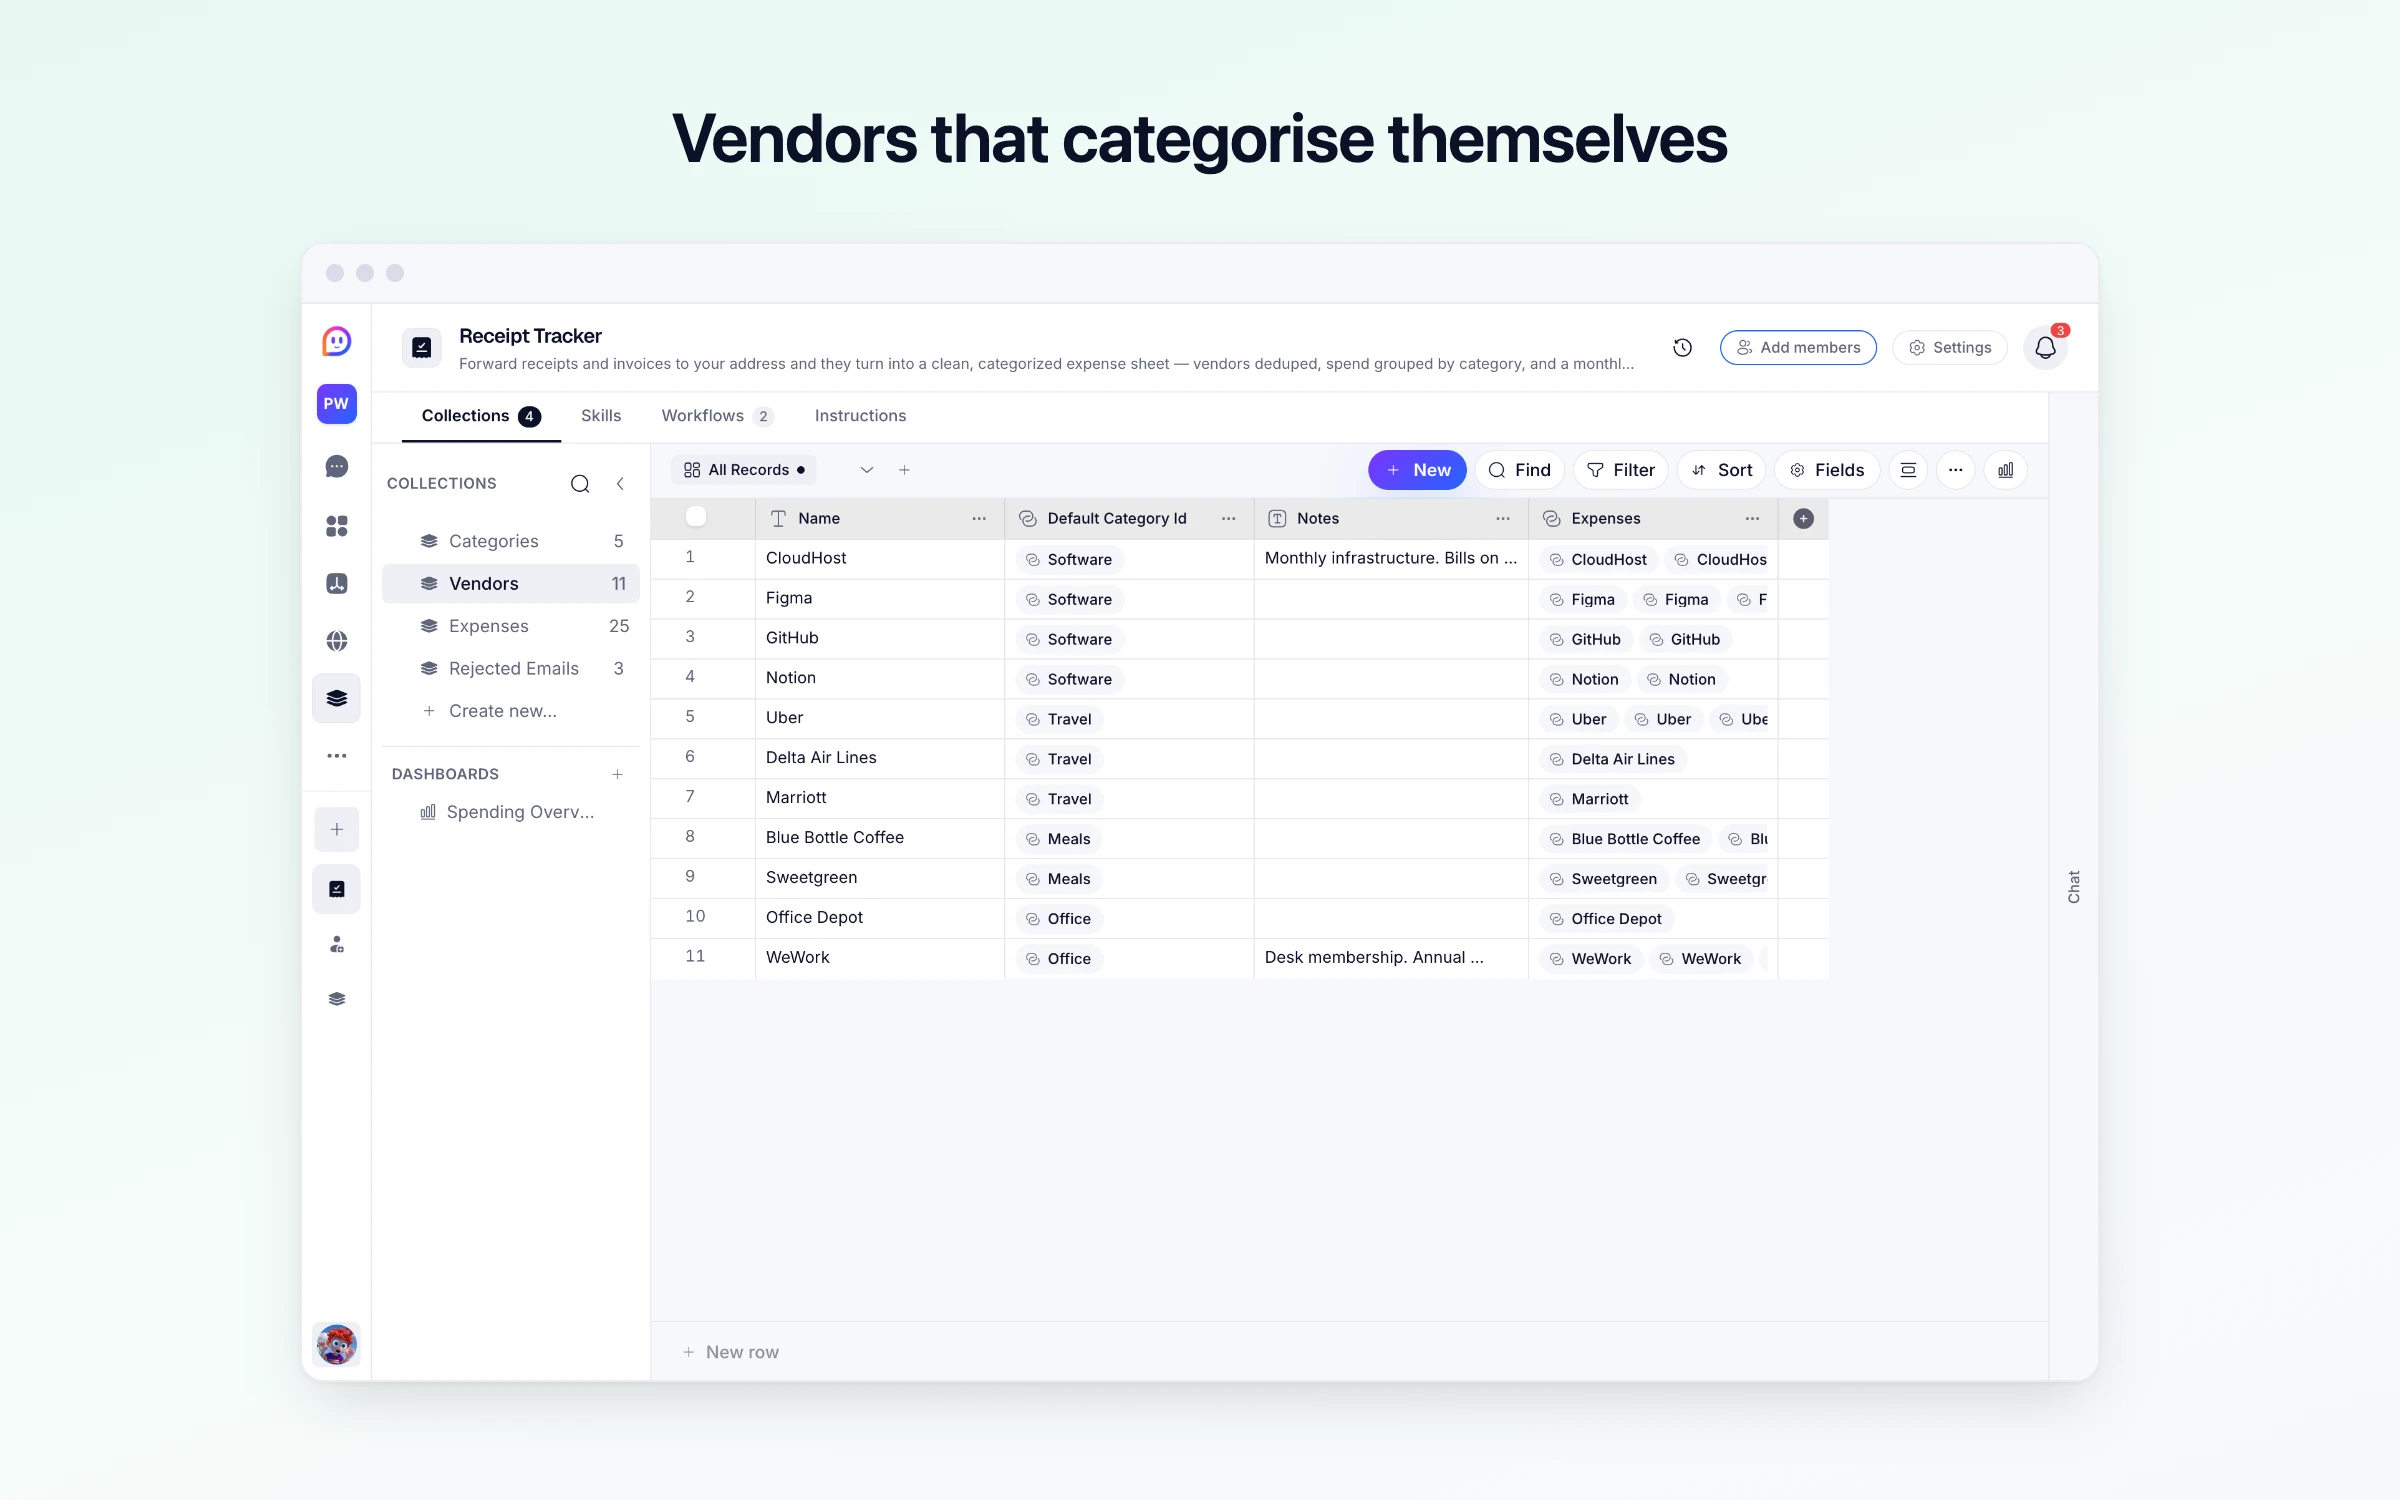Open the row height toolbar icon
This screenshot has width=2400, height=1500.
pyautogui.click(x=1908, y=470)
